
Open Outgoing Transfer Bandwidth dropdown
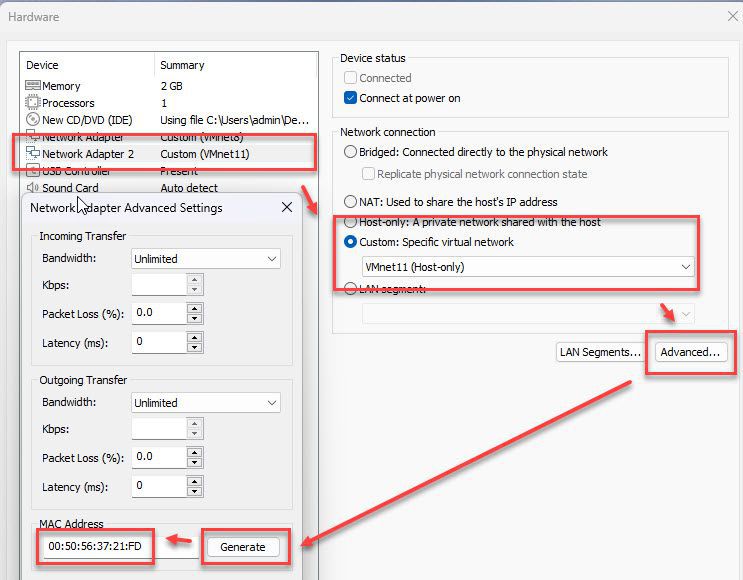[206, 403]
